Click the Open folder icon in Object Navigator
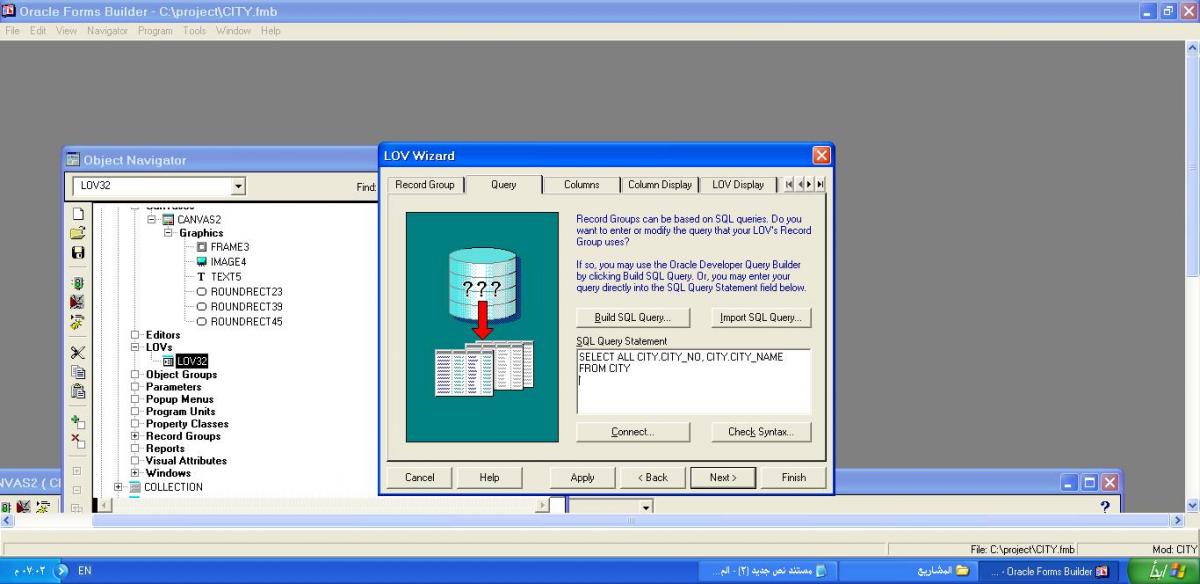The image size is (1200, 584). (77, 233)
